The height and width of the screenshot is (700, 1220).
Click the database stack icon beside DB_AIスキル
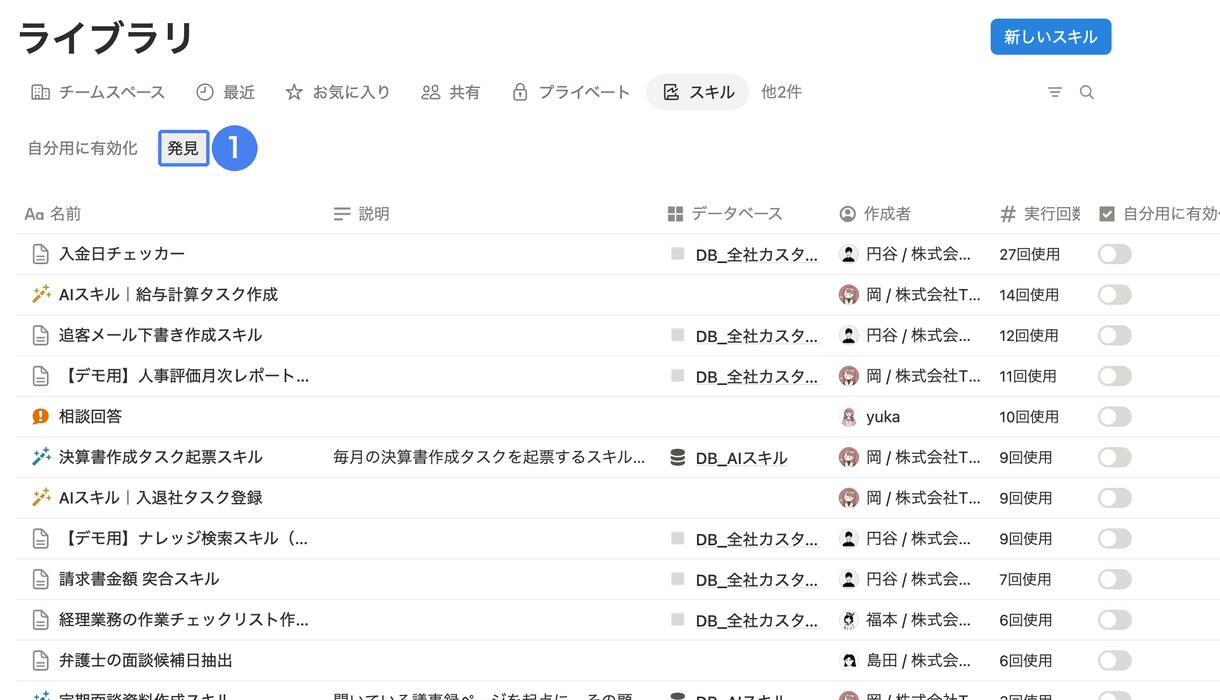click(x=678, y=457)
